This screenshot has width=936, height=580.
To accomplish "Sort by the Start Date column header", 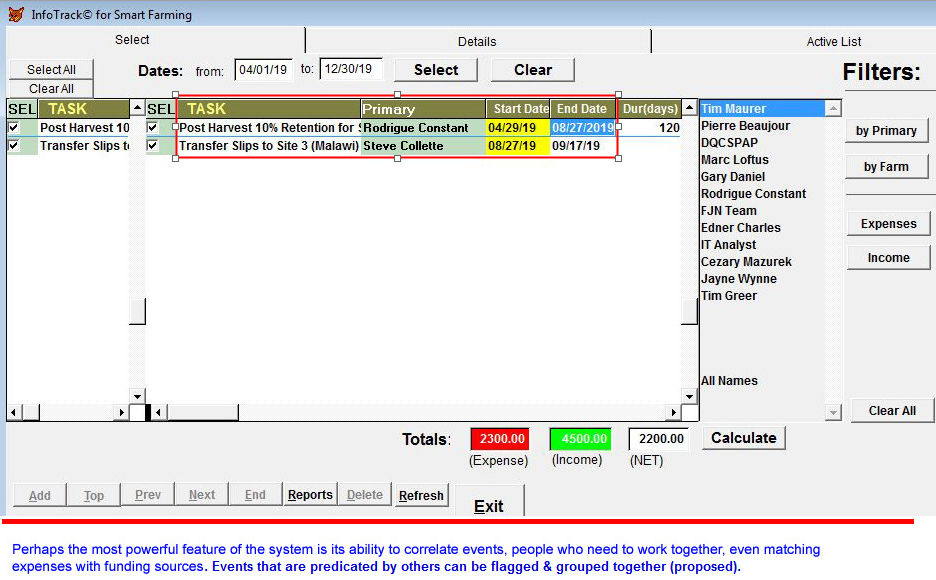I will click(x=520, y=109).
